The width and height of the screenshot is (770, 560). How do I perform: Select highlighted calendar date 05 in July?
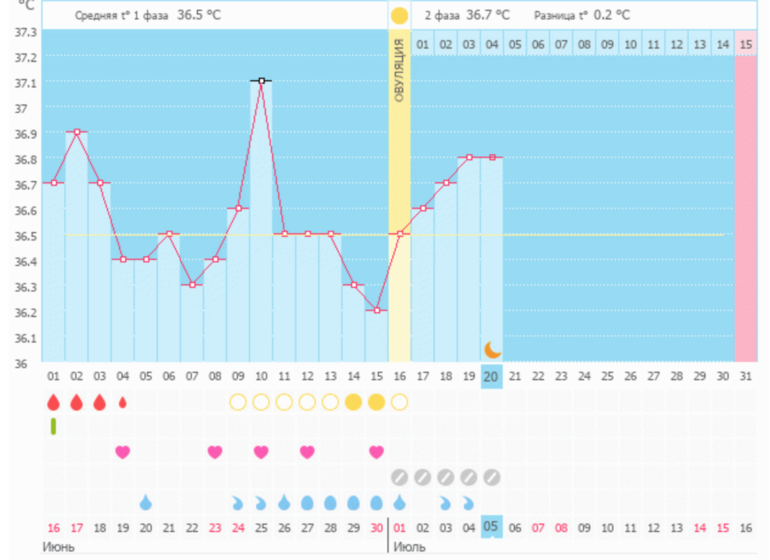491,527
